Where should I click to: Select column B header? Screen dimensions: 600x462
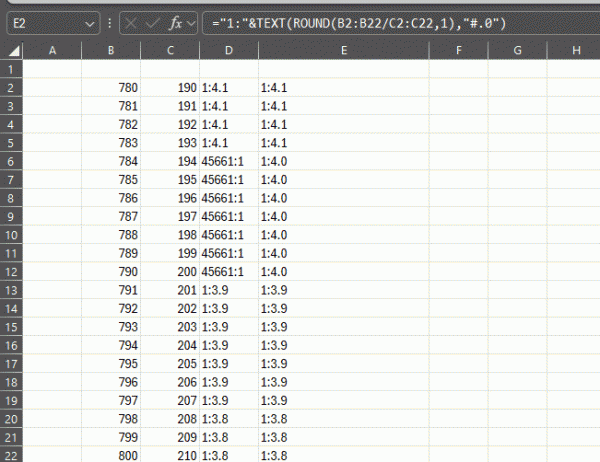tap(111, 50)
